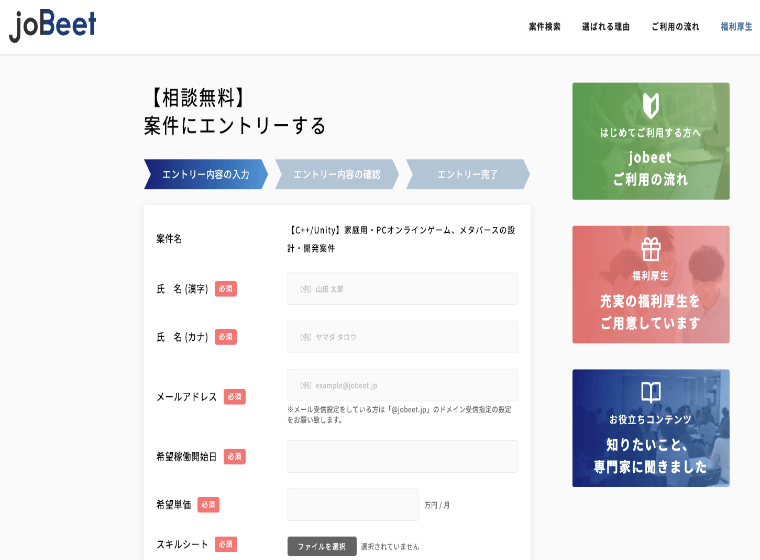Click the beginner leaf icon on green banner
This screenshot has width=760, height=560.
click(651, 105)
